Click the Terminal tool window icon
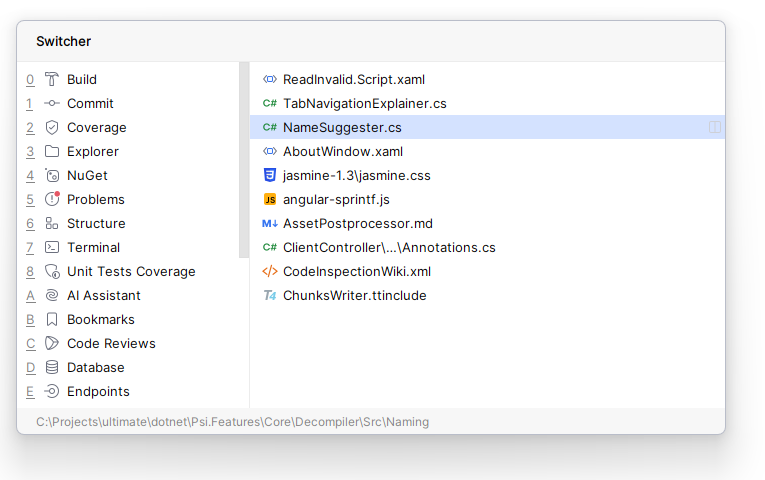This screenshot has height=480, width=765. (x=52, y=248)
